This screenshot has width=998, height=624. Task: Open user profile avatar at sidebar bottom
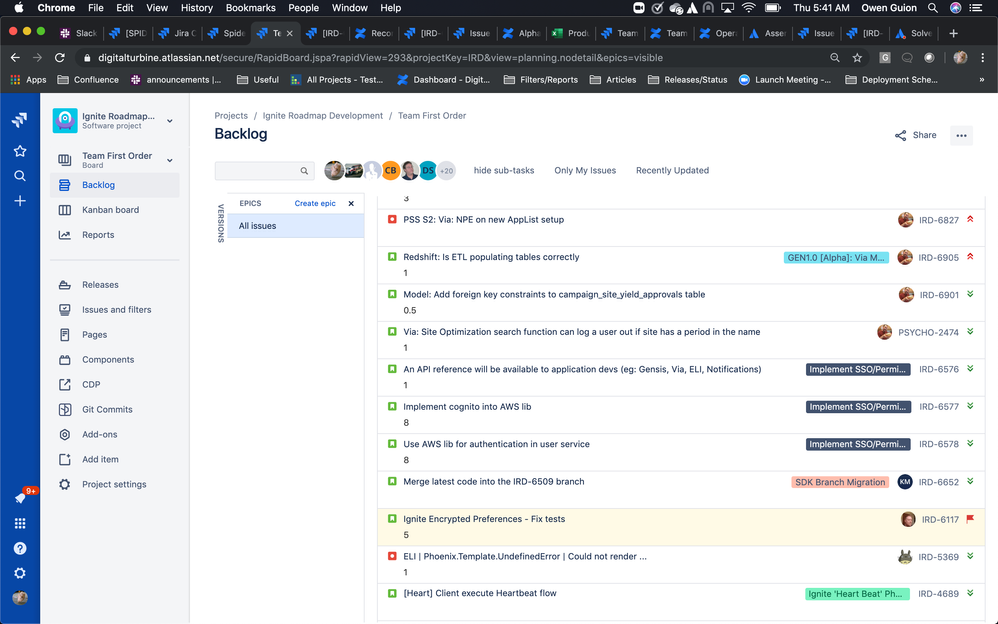tap(20, 598)
